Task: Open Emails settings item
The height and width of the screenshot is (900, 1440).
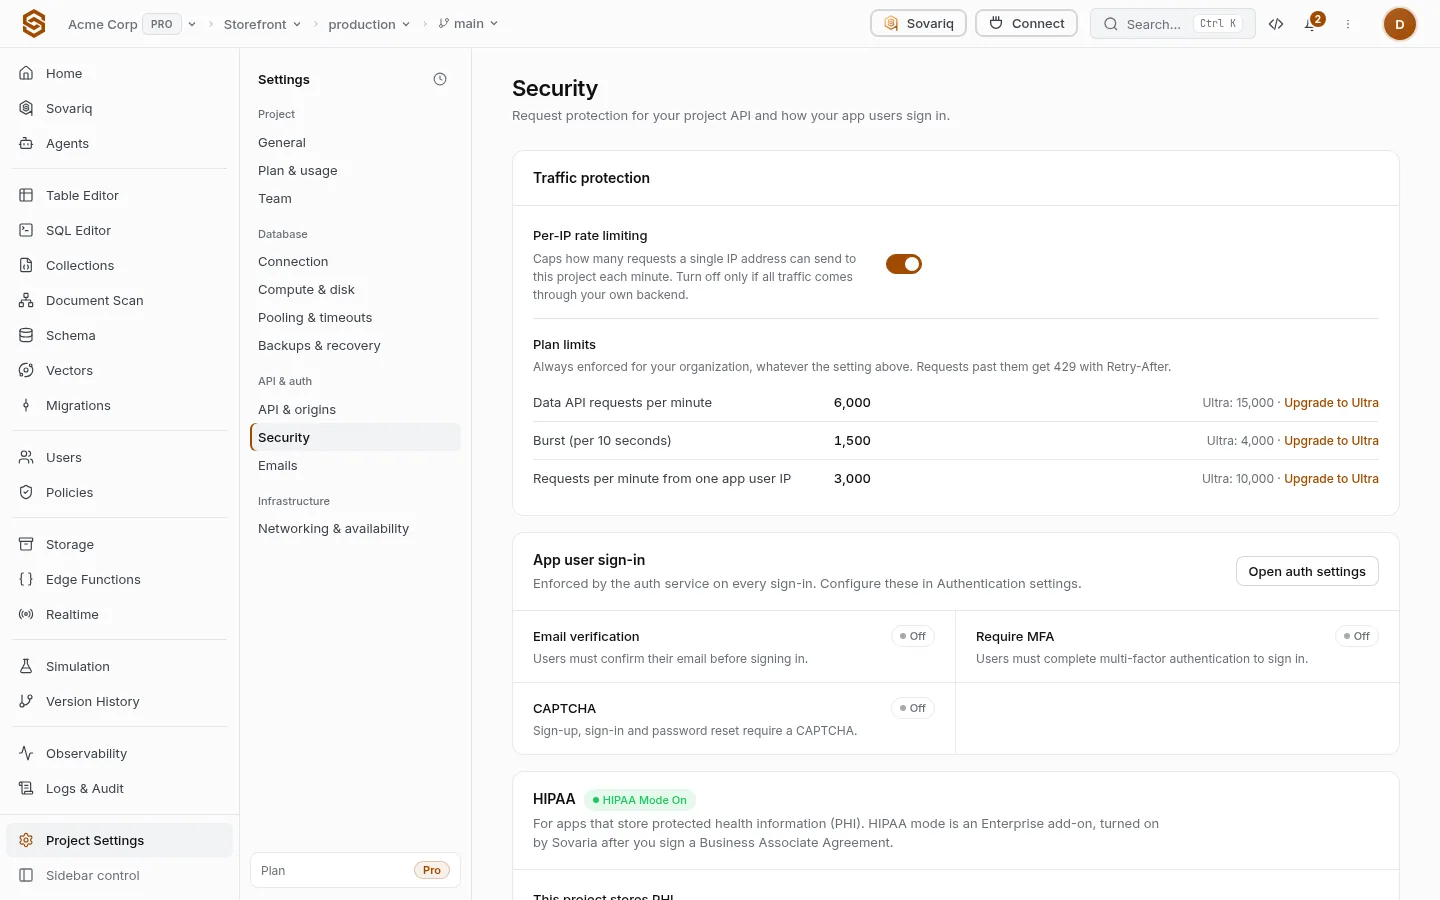Action: click(355, 466)
